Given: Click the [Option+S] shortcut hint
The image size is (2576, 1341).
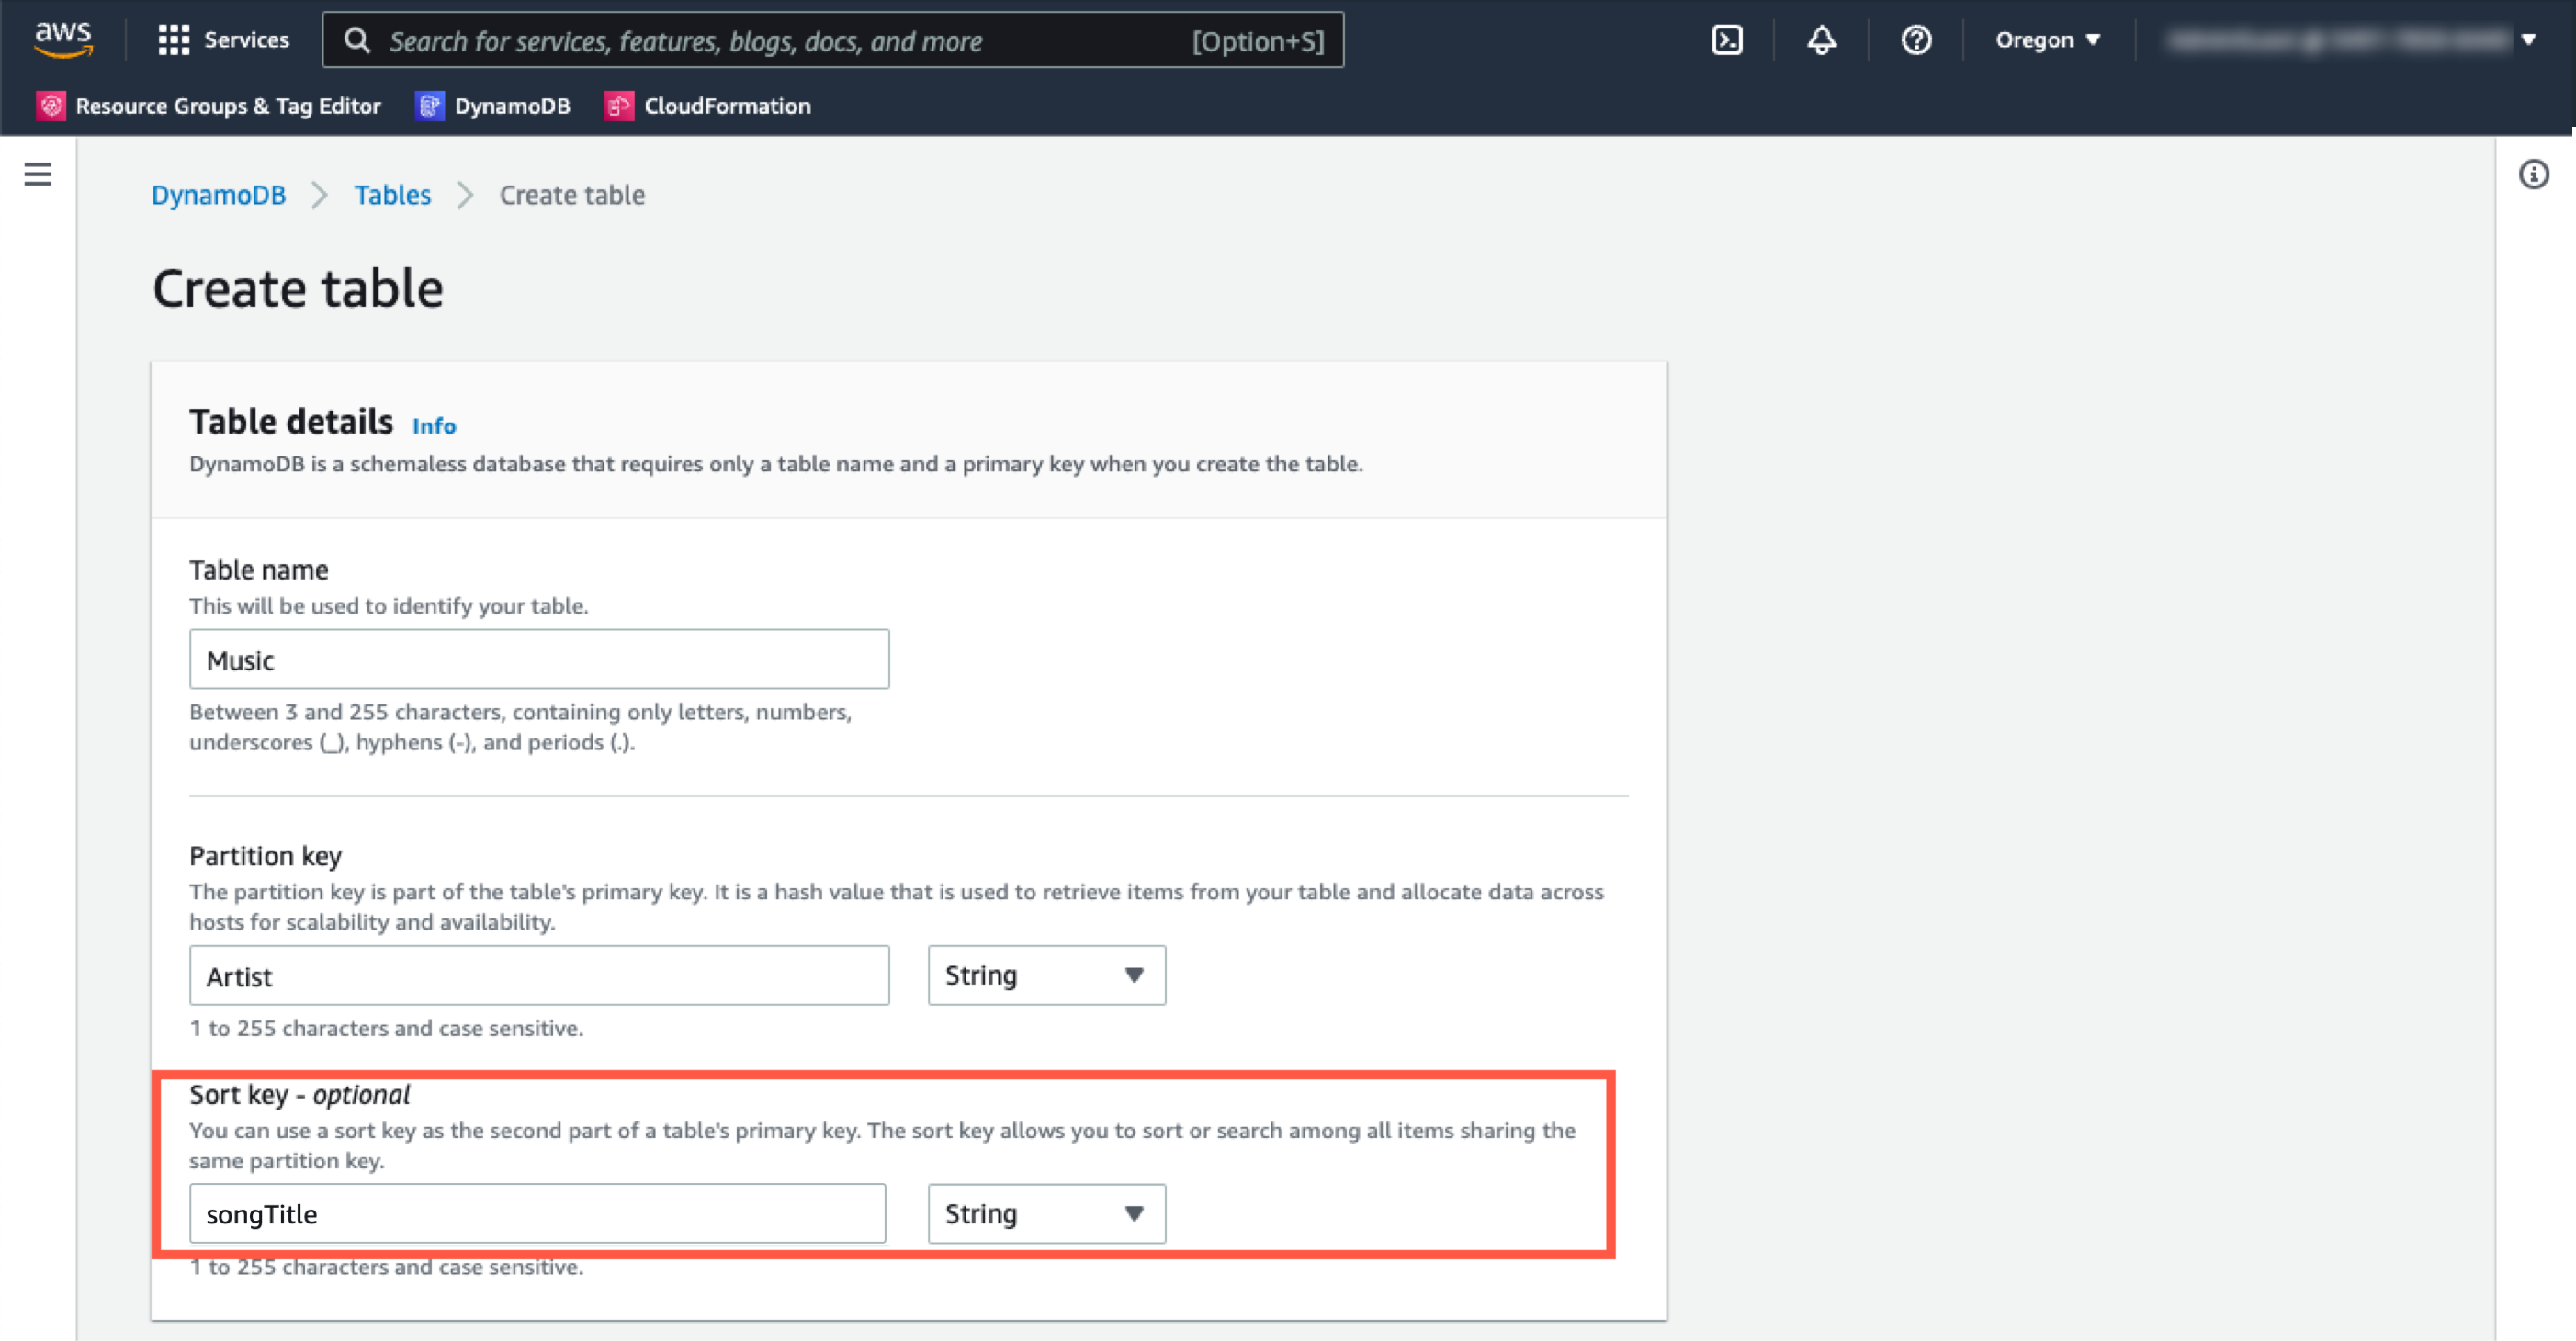Looking at the screenshot, I should [x=1258, y=41].
